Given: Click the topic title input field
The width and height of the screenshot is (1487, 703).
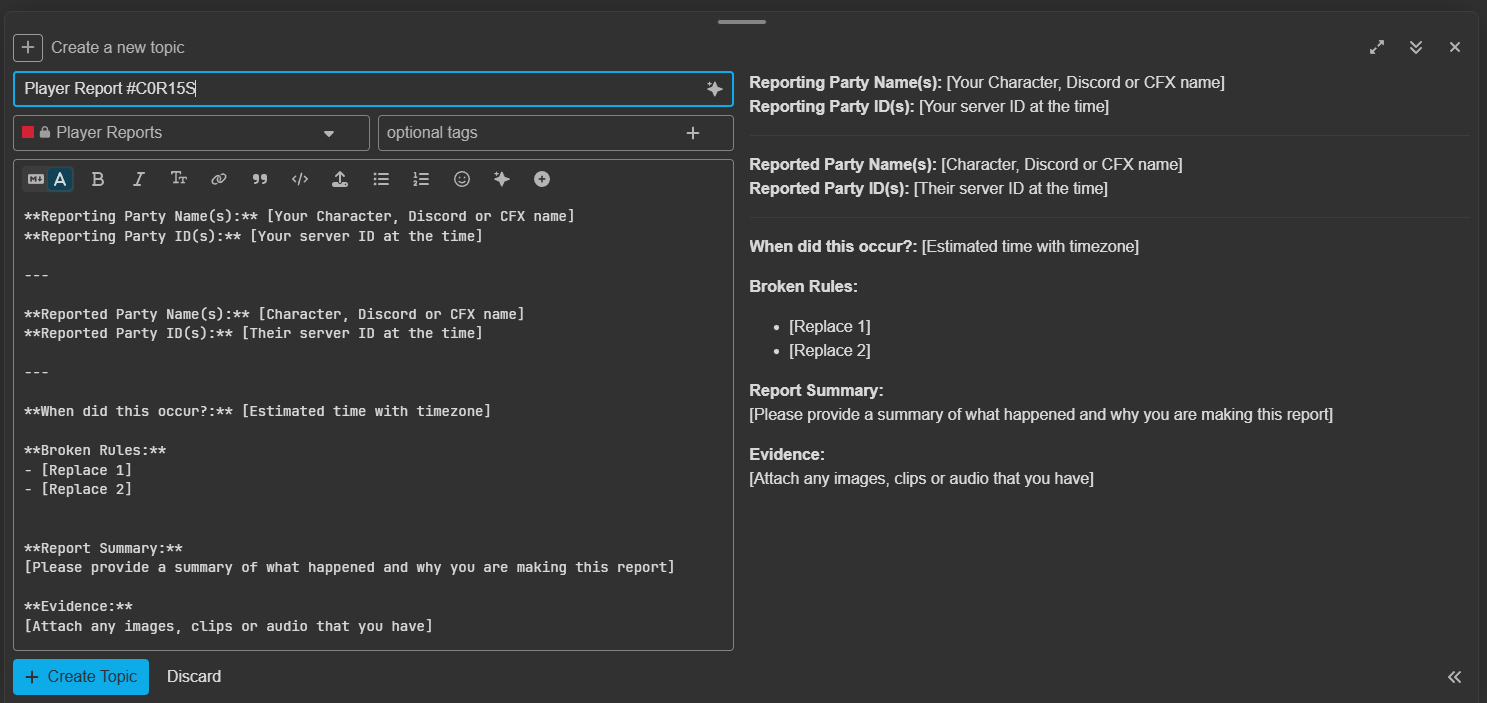Looking at the screenshot, I should click(360, 89).
